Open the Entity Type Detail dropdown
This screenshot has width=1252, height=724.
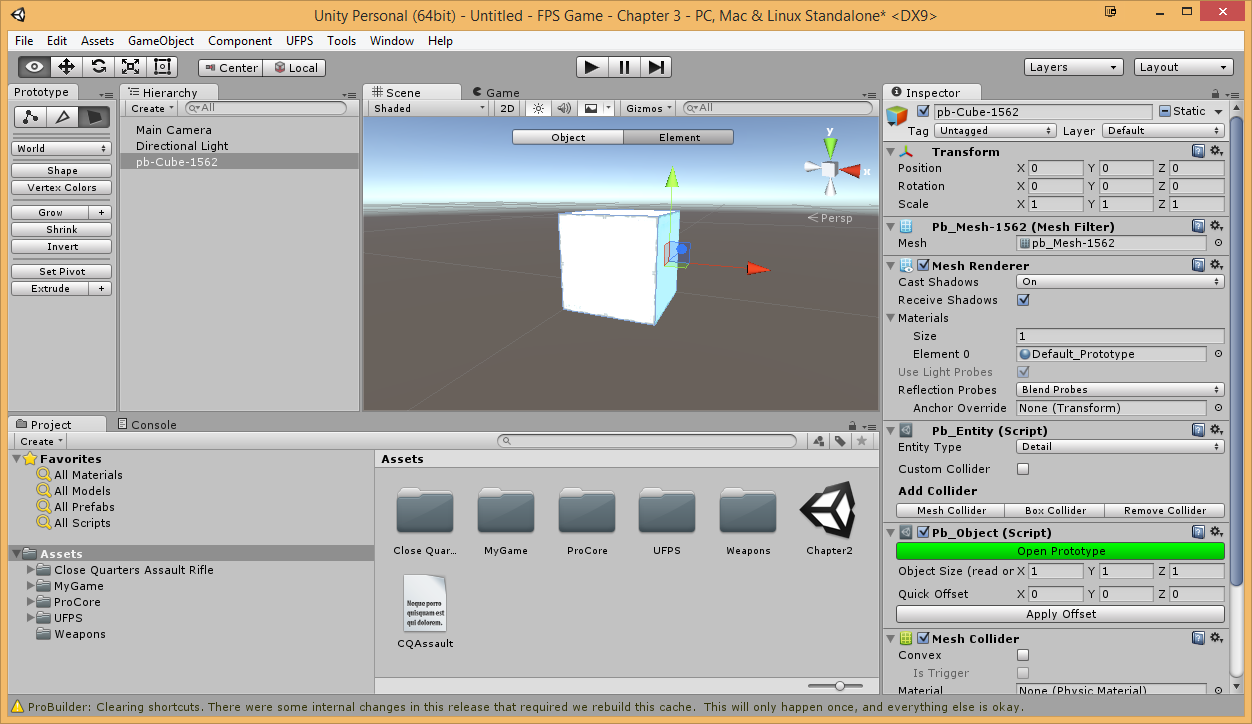point(1120,447)
